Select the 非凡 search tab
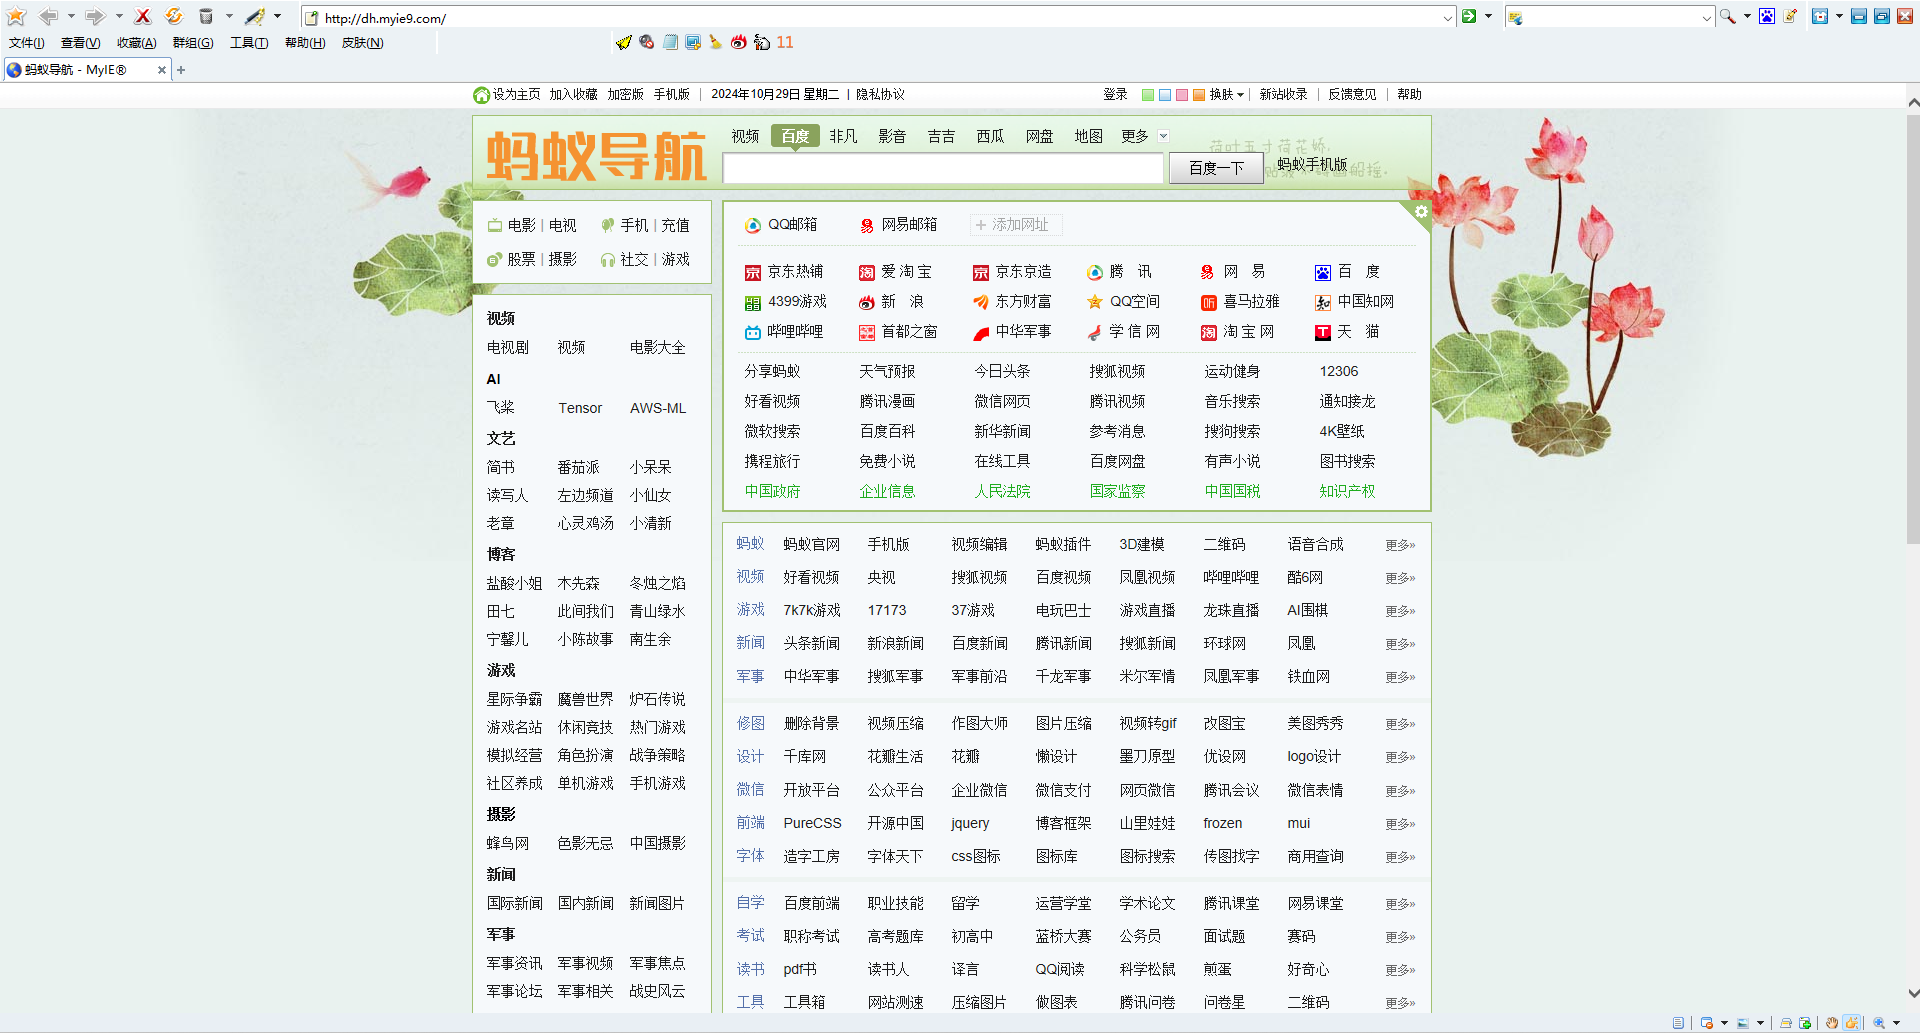The width and height of the screenshot is (1920, 1033). (x=843, y=136)
